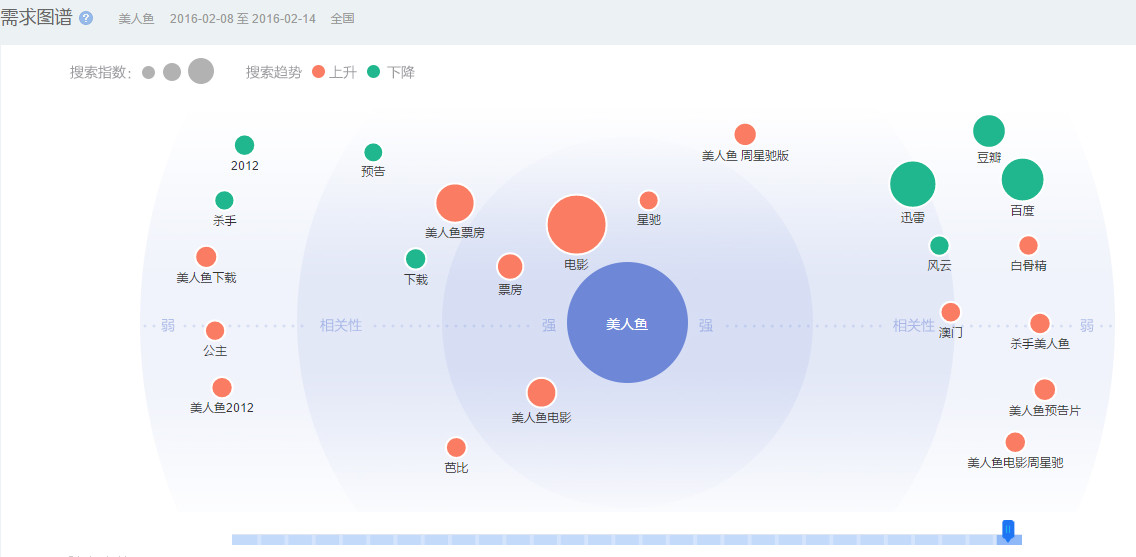This screenshot has height=557, width=1136.
Task: Toggle the 下降 falling trend legend
Action: coord(390,72)
